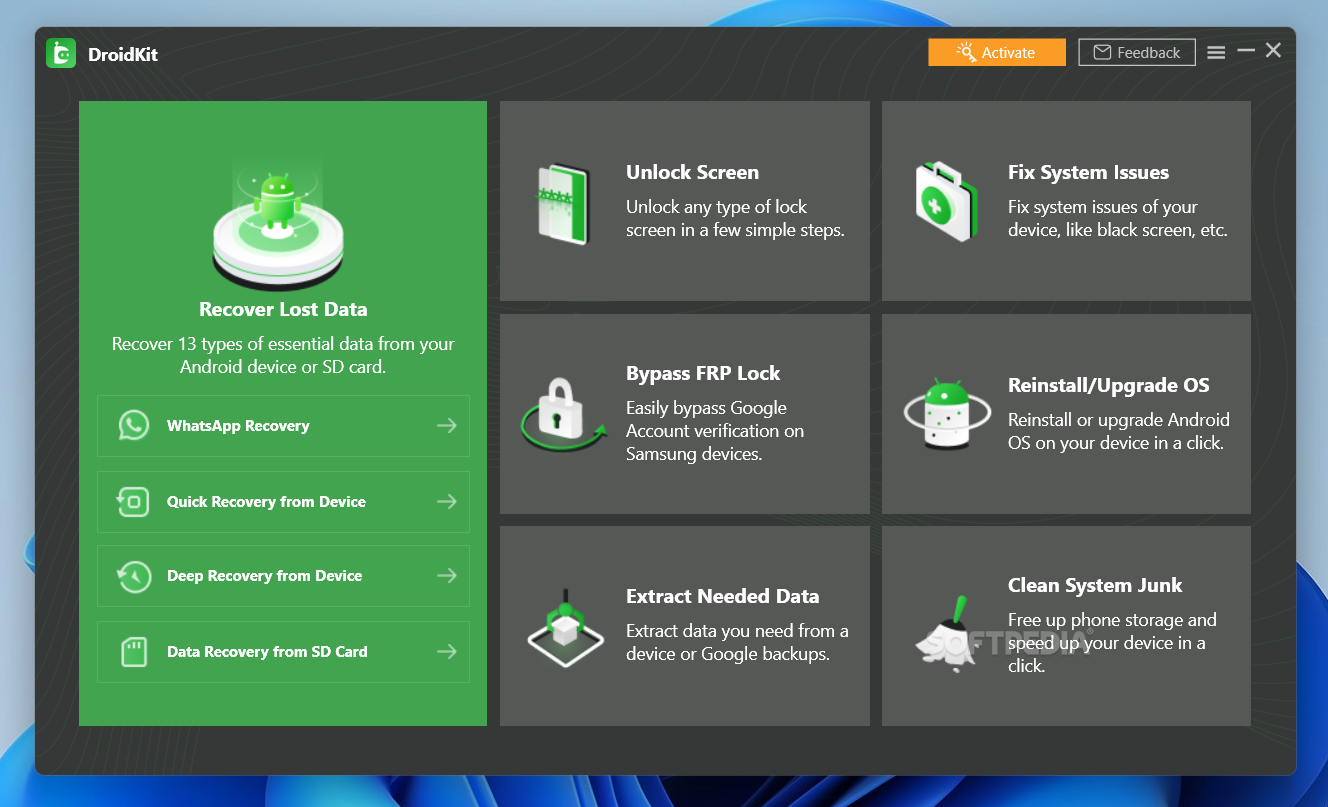This screenshot has width=1328, height=807.
Task: Click the arrow beside Data Recovery from SD Card
Action: (447, 652)
